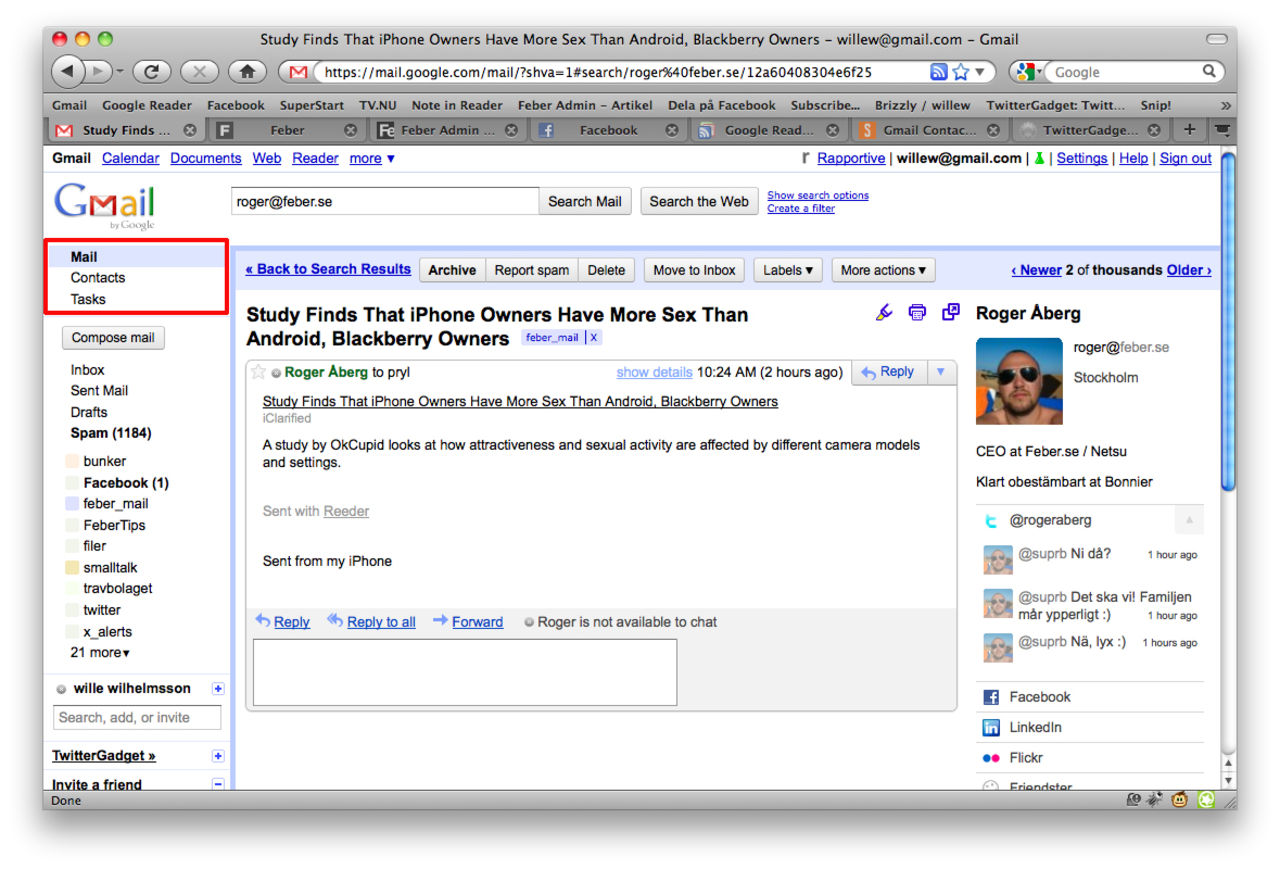Open Contacts in the left sidebar
Viewport: 1280px width, 869px height.
(98, 278)
